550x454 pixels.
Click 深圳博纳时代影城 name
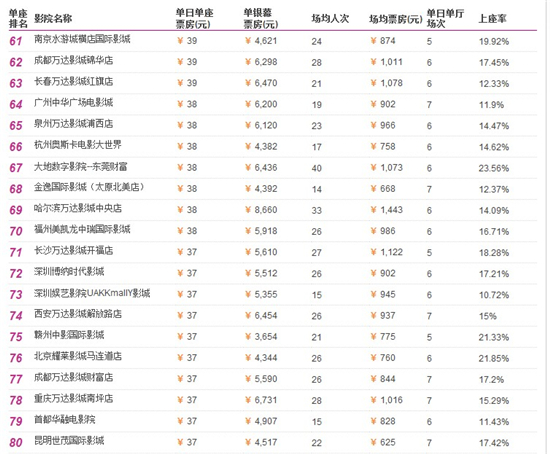pyautogui.click(x=69, y=272)
